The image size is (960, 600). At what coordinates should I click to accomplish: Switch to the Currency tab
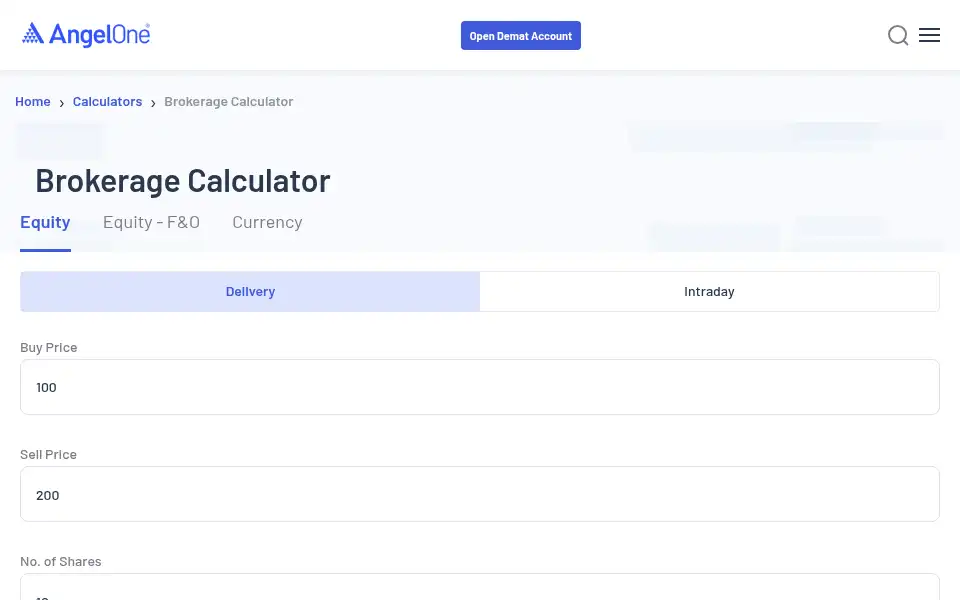pos(267,222)
